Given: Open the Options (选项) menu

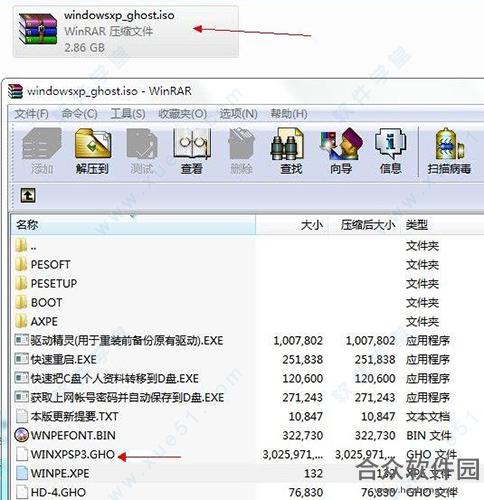Looking at the screenshot, I should pyautogui.click(x=238, y=114).
